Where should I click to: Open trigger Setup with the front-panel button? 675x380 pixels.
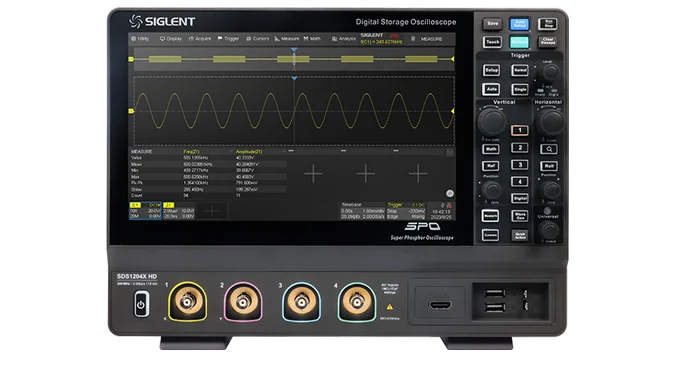tap(491, 70)
